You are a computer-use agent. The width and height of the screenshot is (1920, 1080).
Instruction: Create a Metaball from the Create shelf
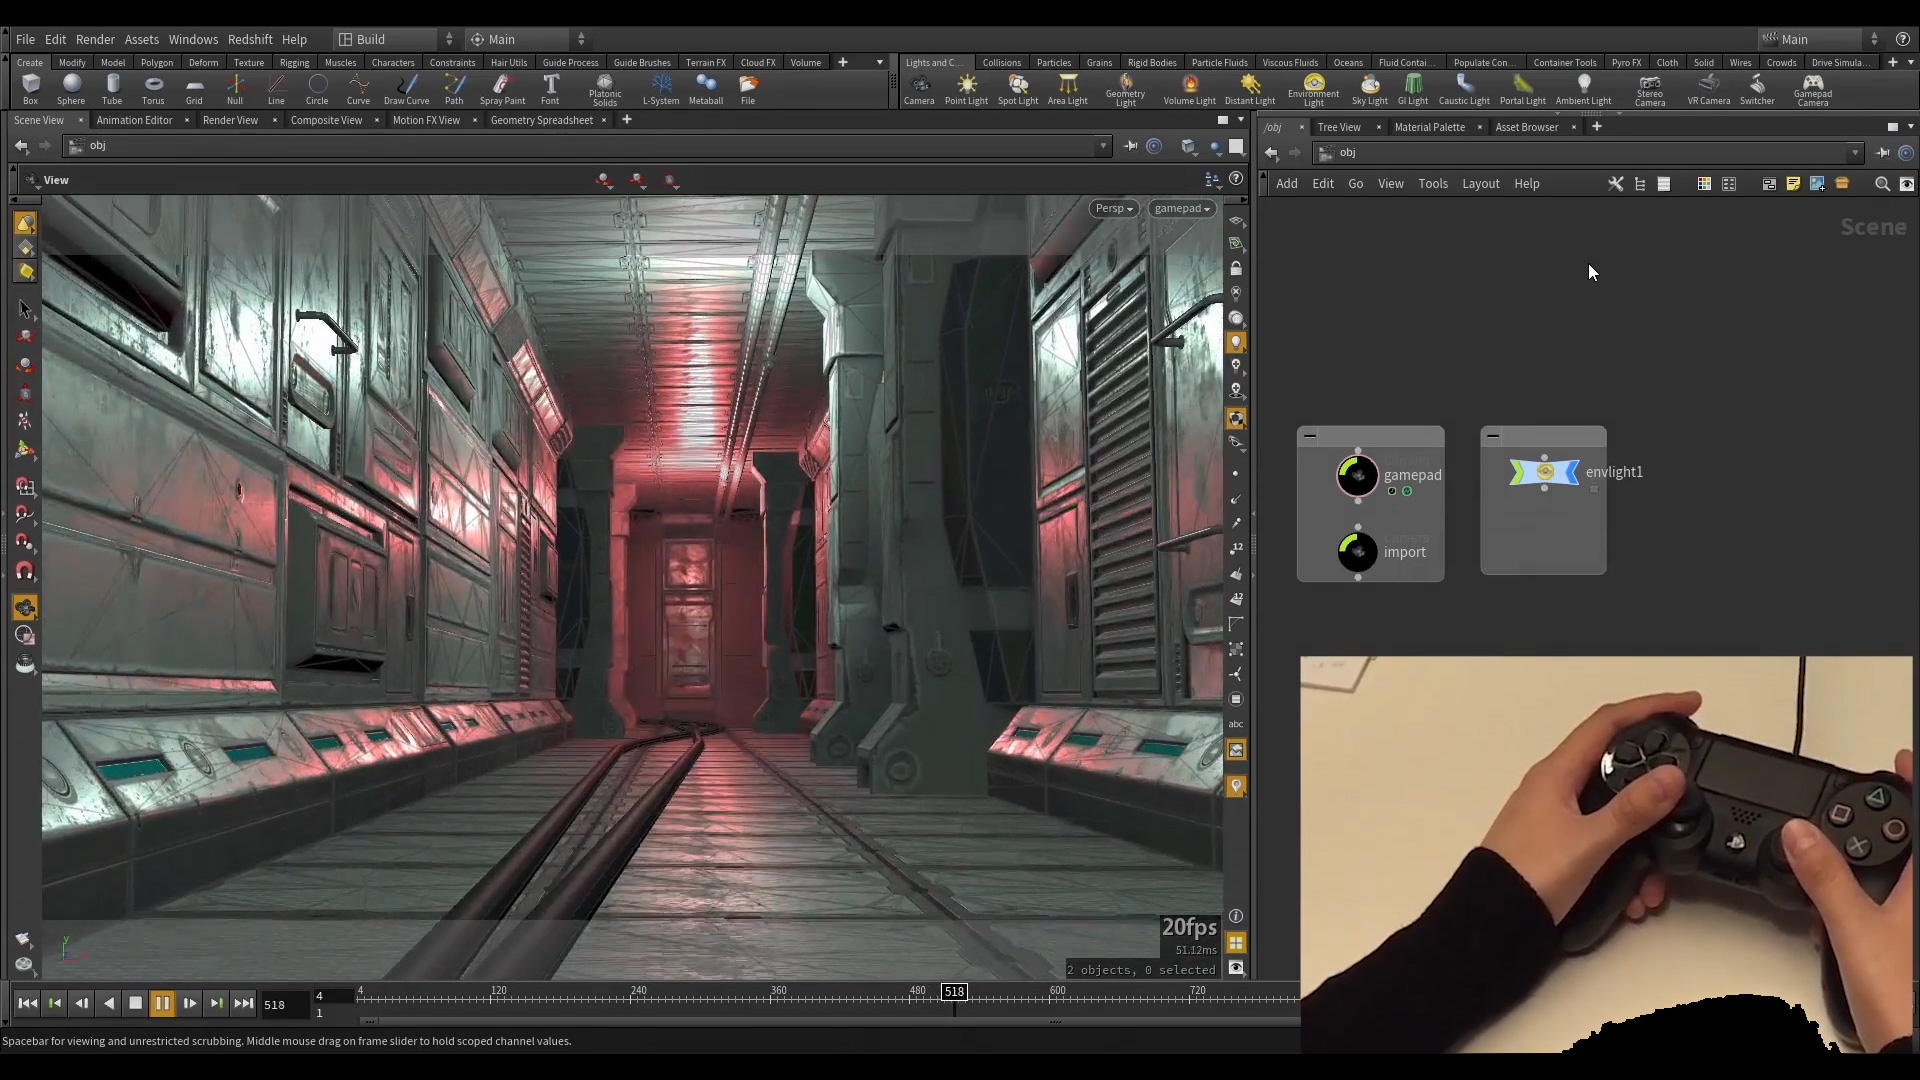click(x=706, y=90)
